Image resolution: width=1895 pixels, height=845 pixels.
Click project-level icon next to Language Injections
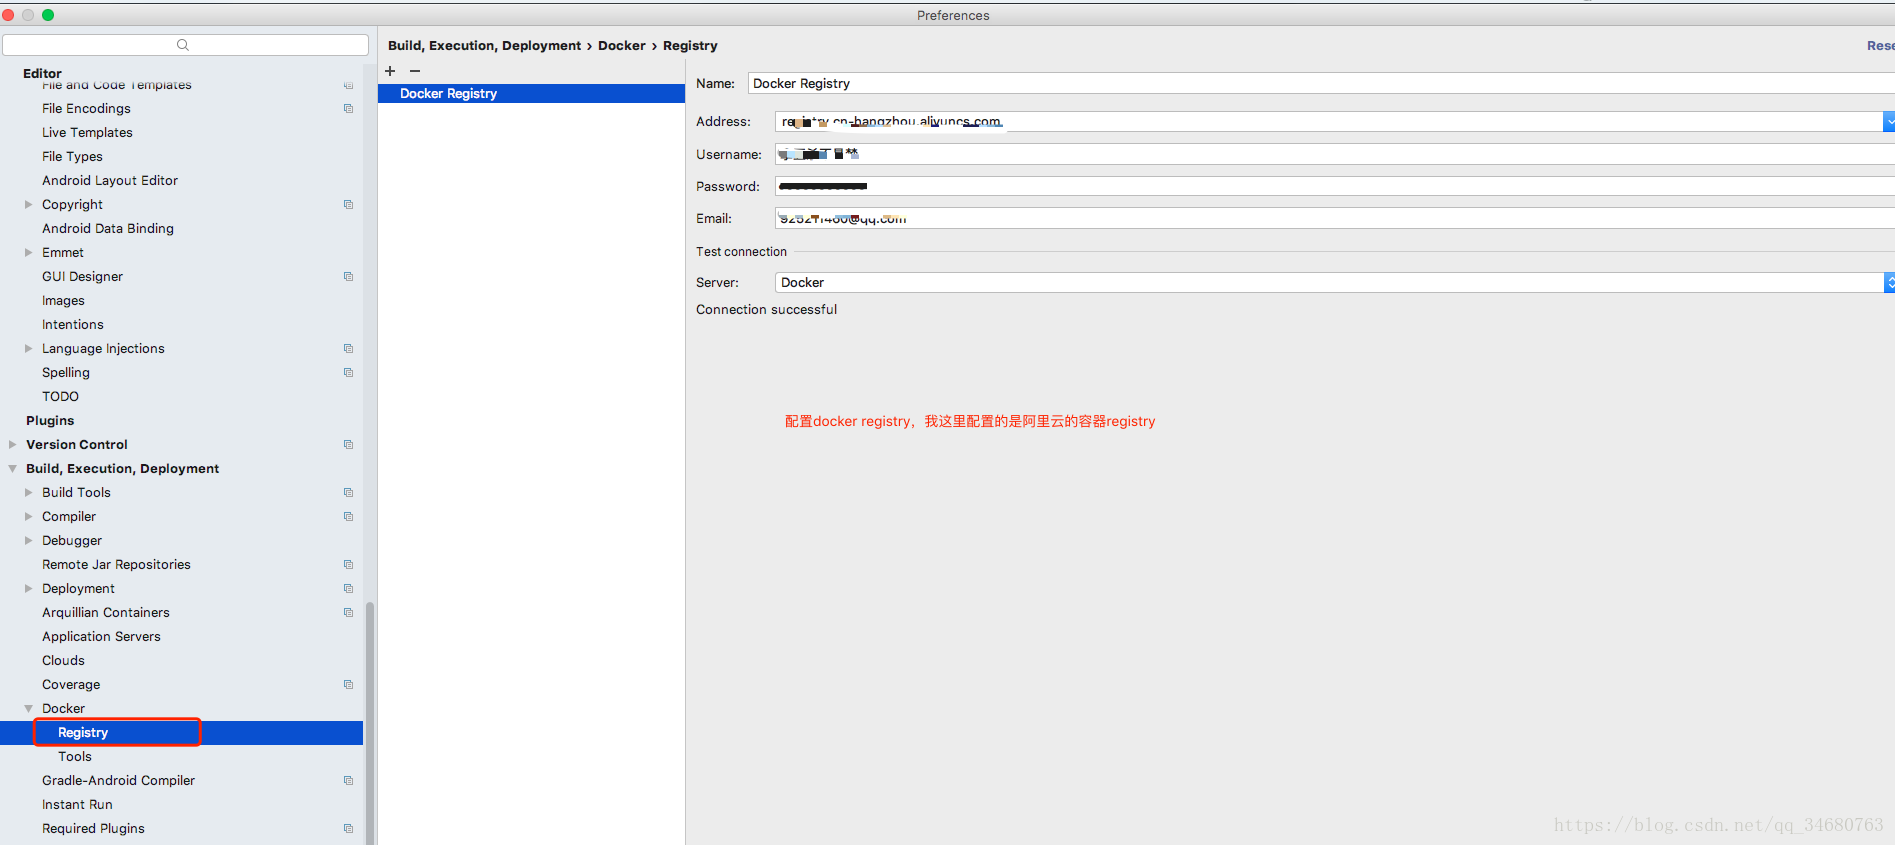[348, 348]
